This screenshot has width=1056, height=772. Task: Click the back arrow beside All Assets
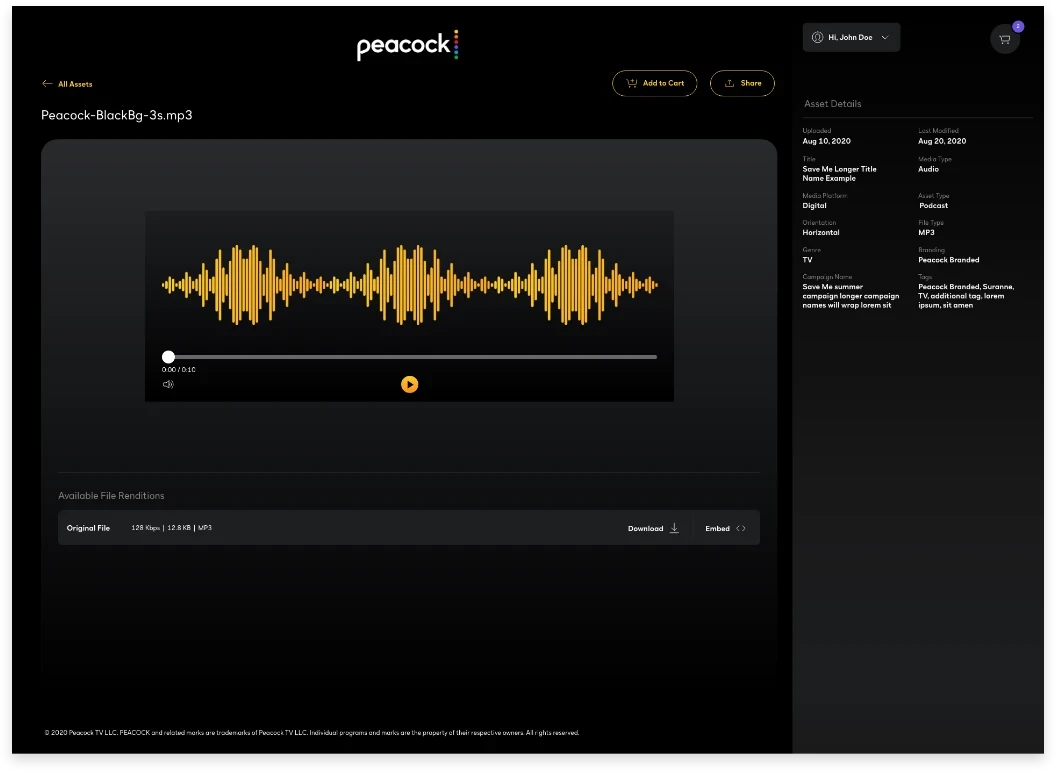47,84
